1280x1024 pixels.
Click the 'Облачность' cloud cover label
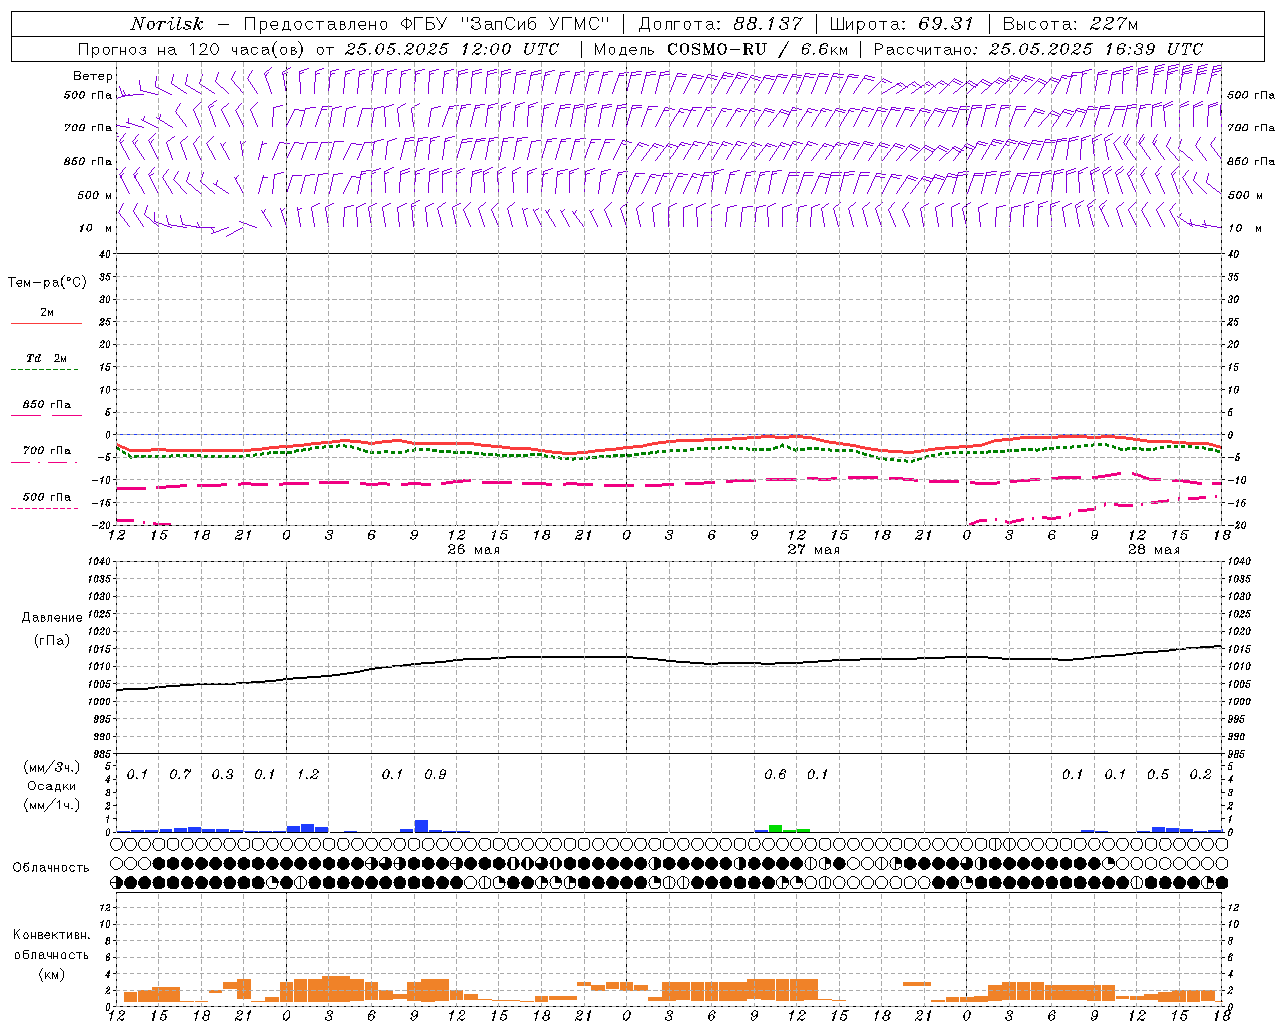(x=51, y=868)
